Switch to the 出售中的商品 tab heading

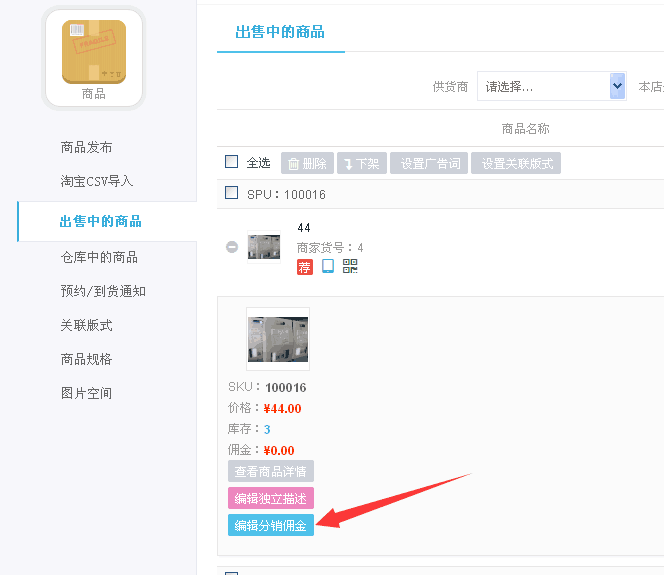tap(280, 32)
